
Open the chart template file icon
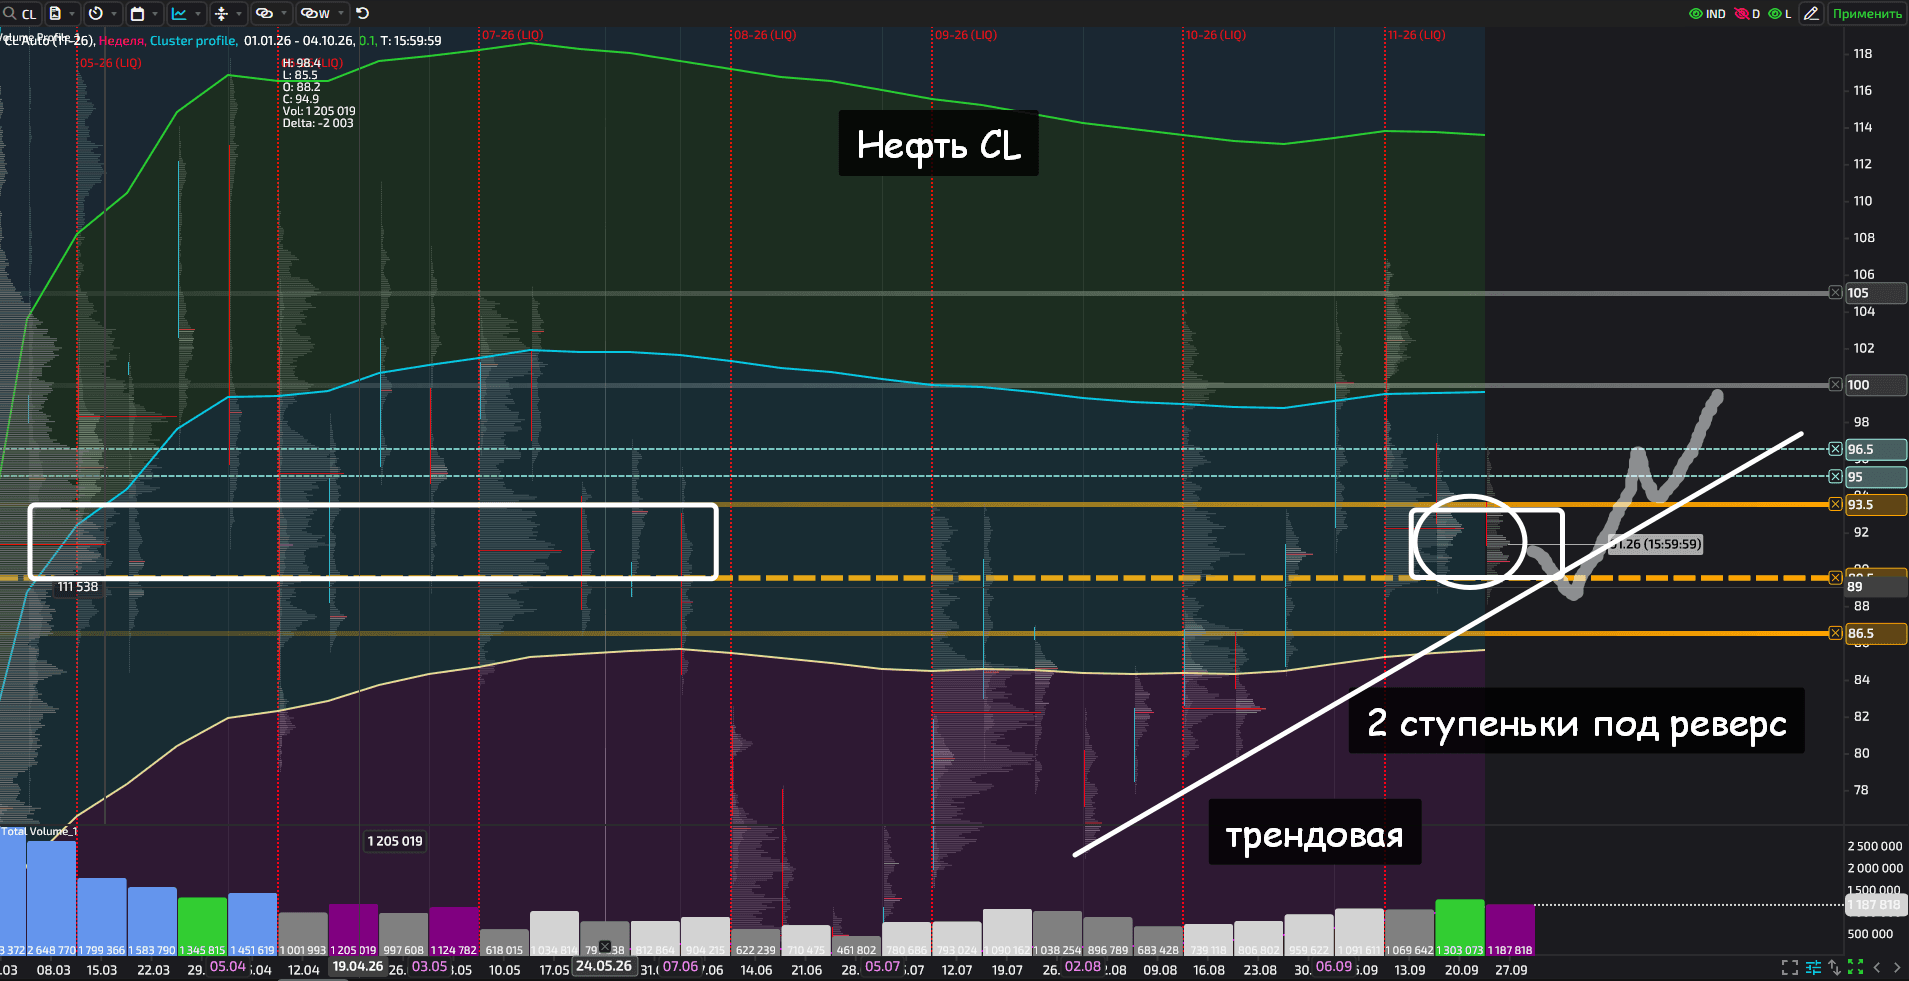click(x=55, y=14)
